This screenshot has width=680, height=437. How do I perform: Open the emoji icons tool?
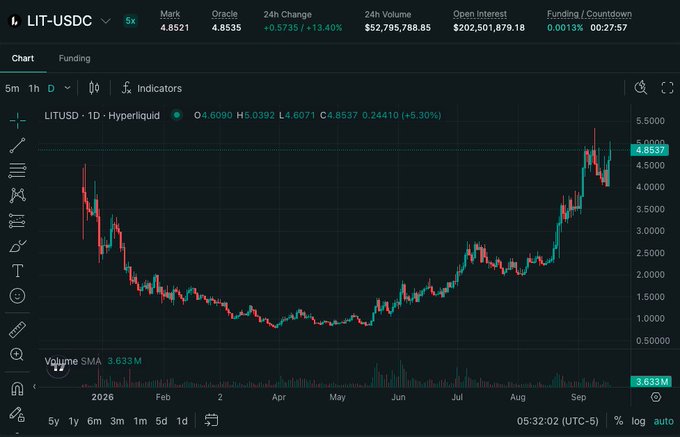tap(17, 296)
